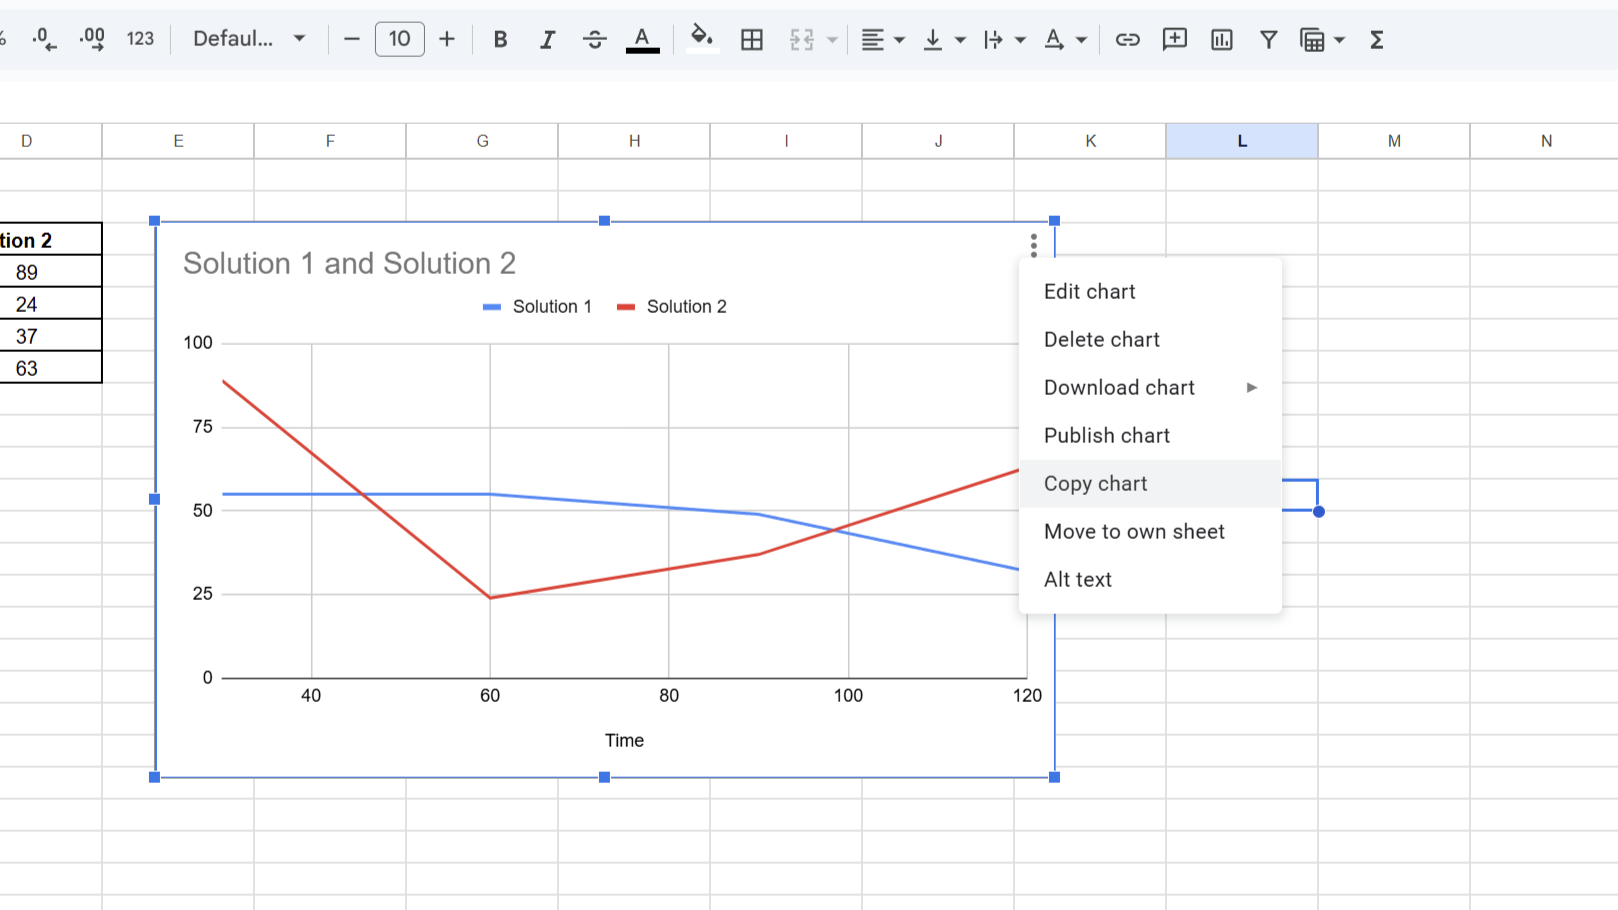Toggle strikethrough formatting
This screenshot has width=1618, height=910.
[x=594, y=40]
